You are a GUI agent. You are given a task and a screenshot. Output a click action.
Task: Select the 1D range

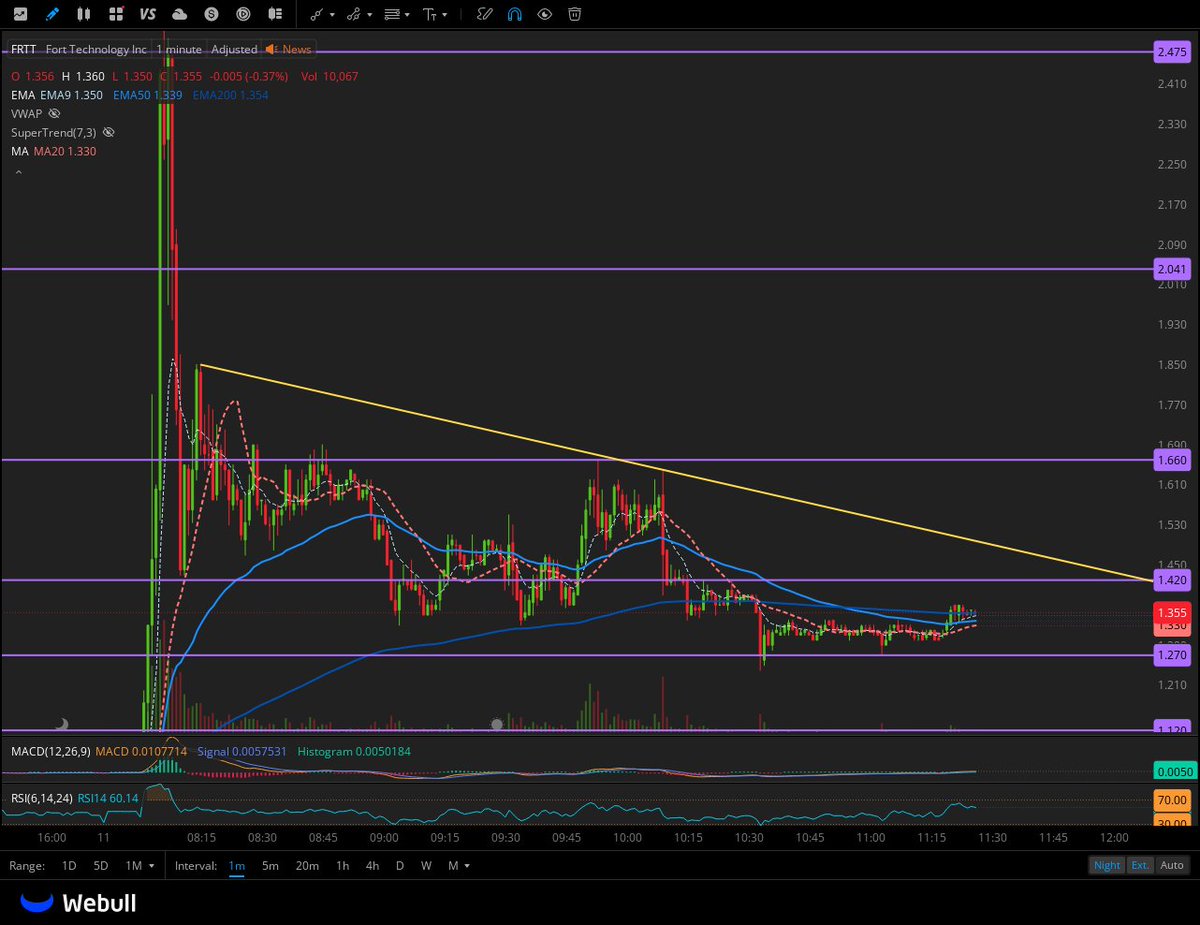tap(69, 865)
